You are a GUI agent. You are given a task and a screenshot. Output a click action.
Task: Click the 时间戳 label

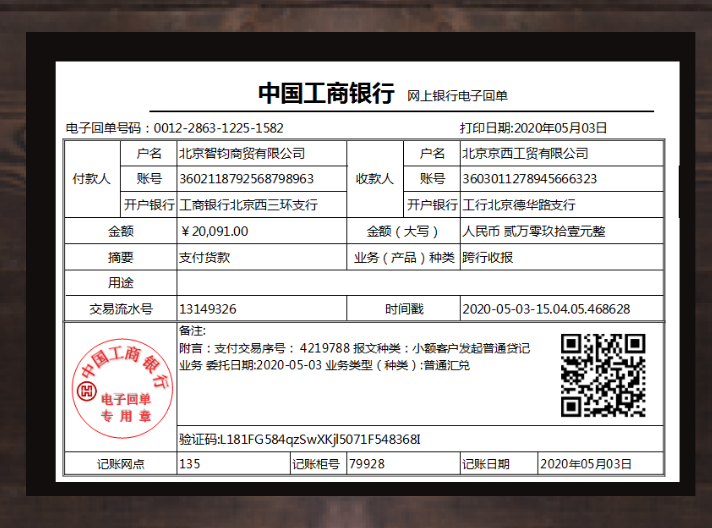403,309
